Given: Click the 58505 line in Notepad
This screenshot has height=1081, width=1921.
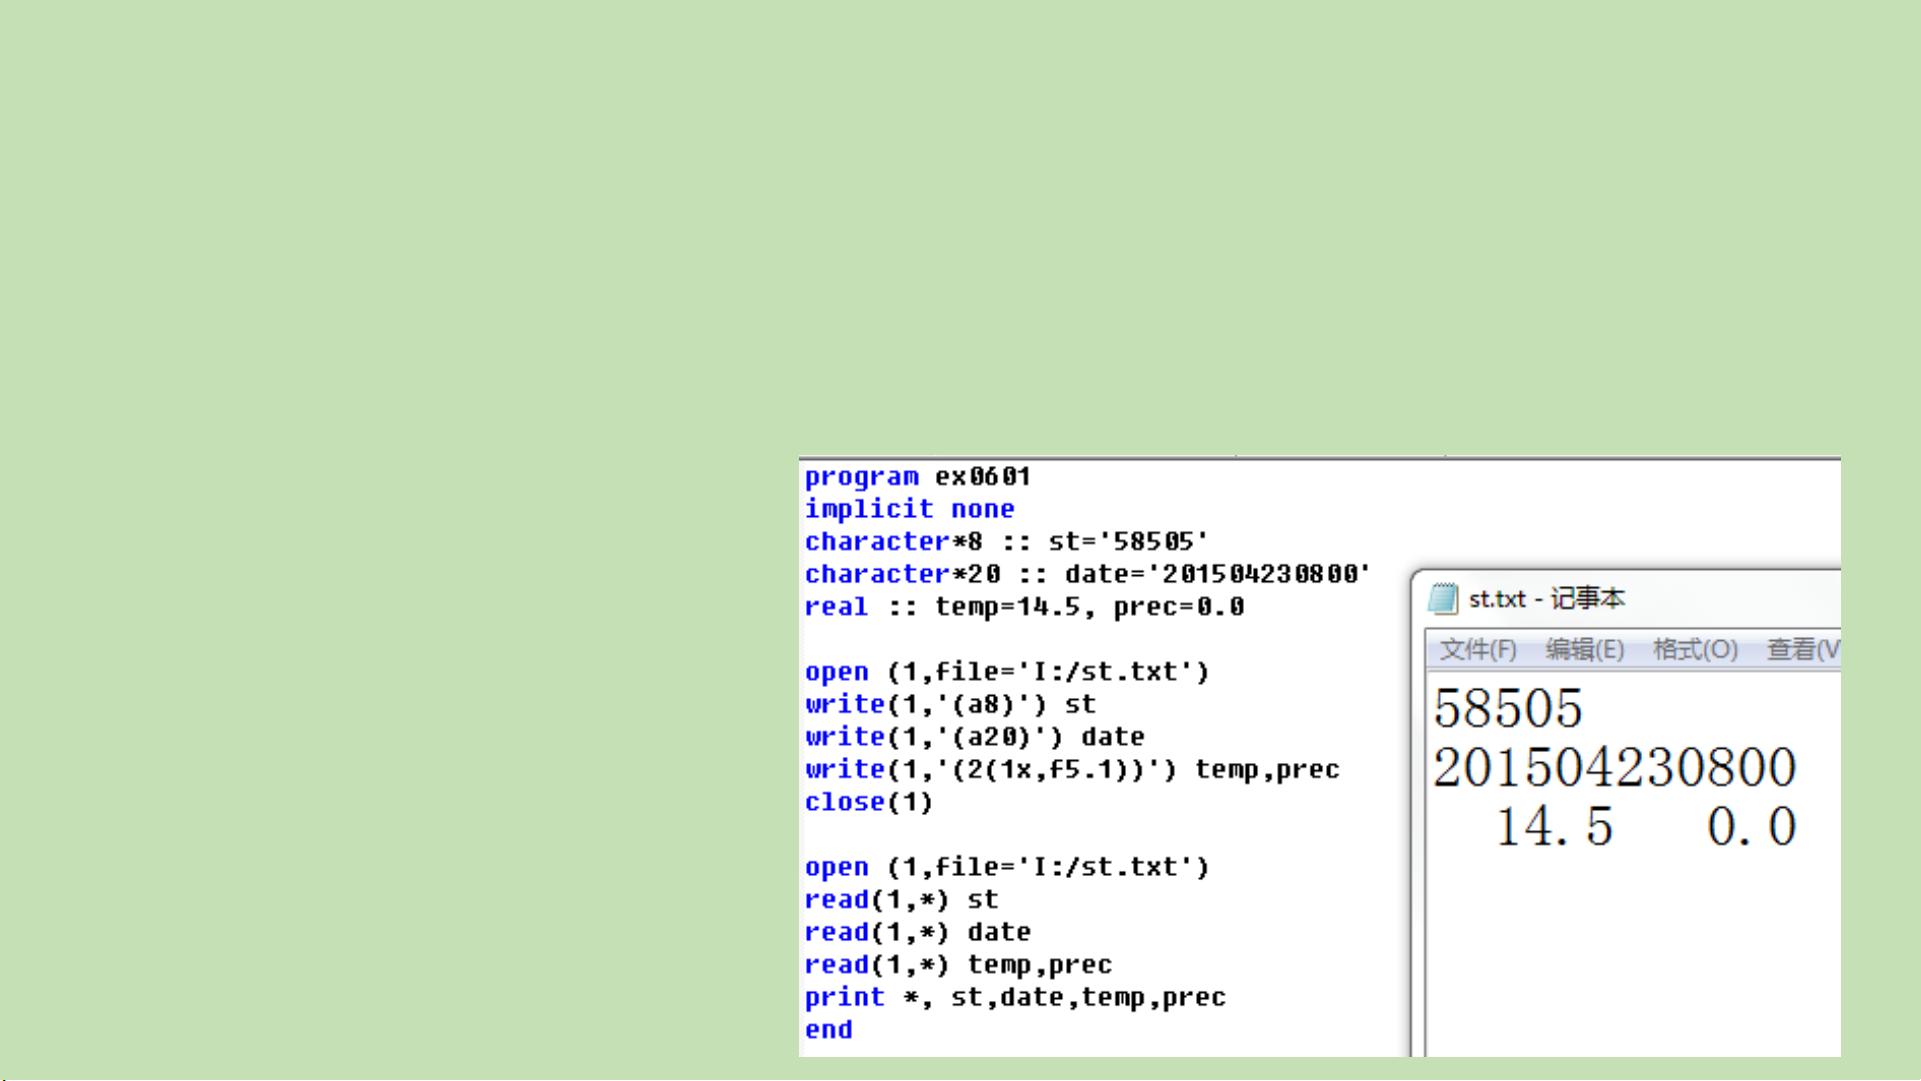Looking at the screenshot, I should coord(1508,709).
